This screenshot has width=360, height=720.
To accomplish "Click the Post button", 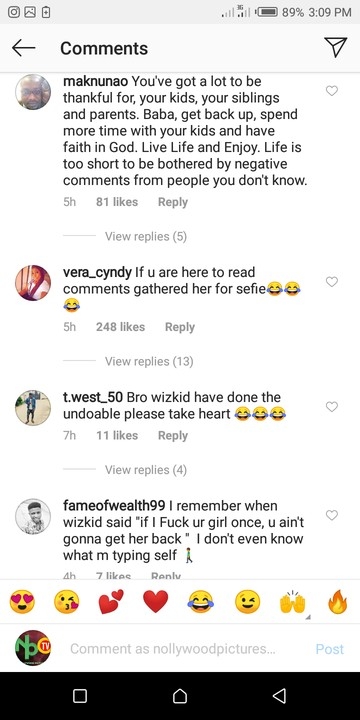I will coord(330,649).
